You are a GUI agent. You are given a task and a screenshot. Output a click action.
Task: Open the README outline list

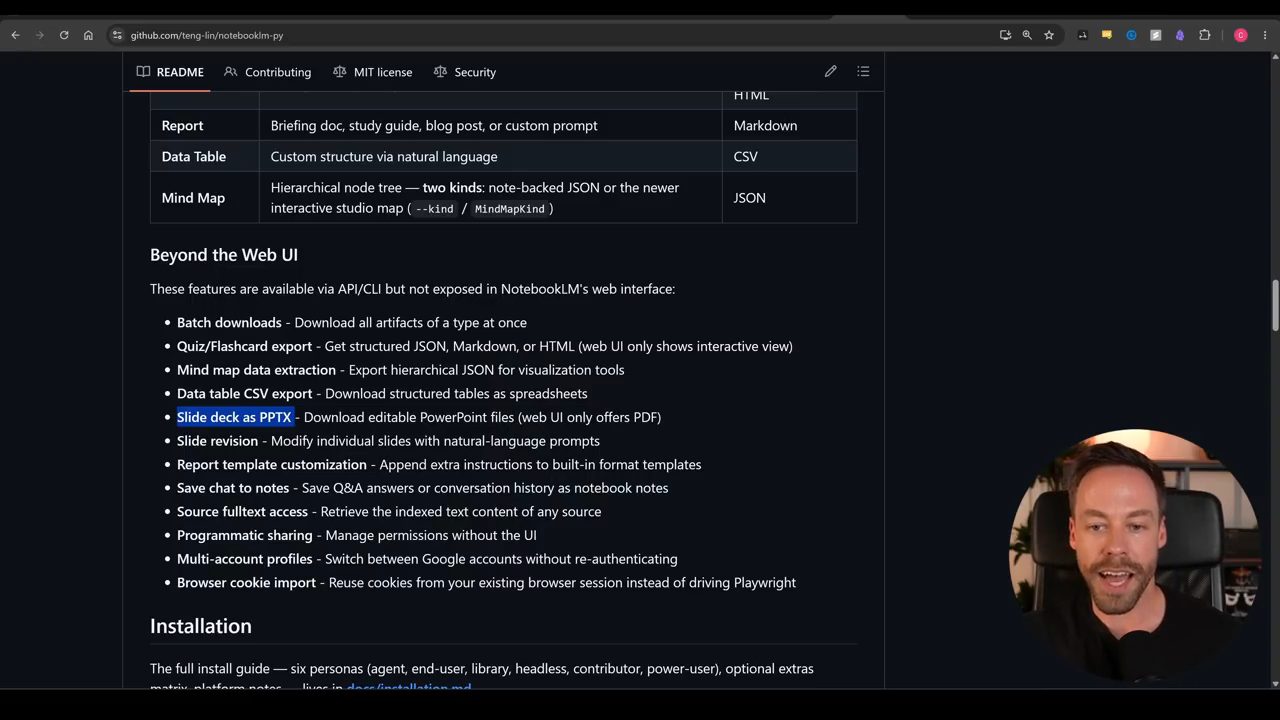(x=863, y=72)
